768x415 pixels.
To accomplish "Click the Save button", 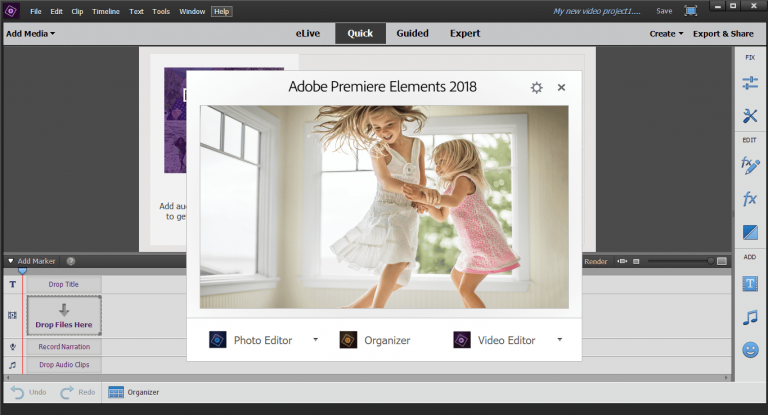I will point(664,11).
